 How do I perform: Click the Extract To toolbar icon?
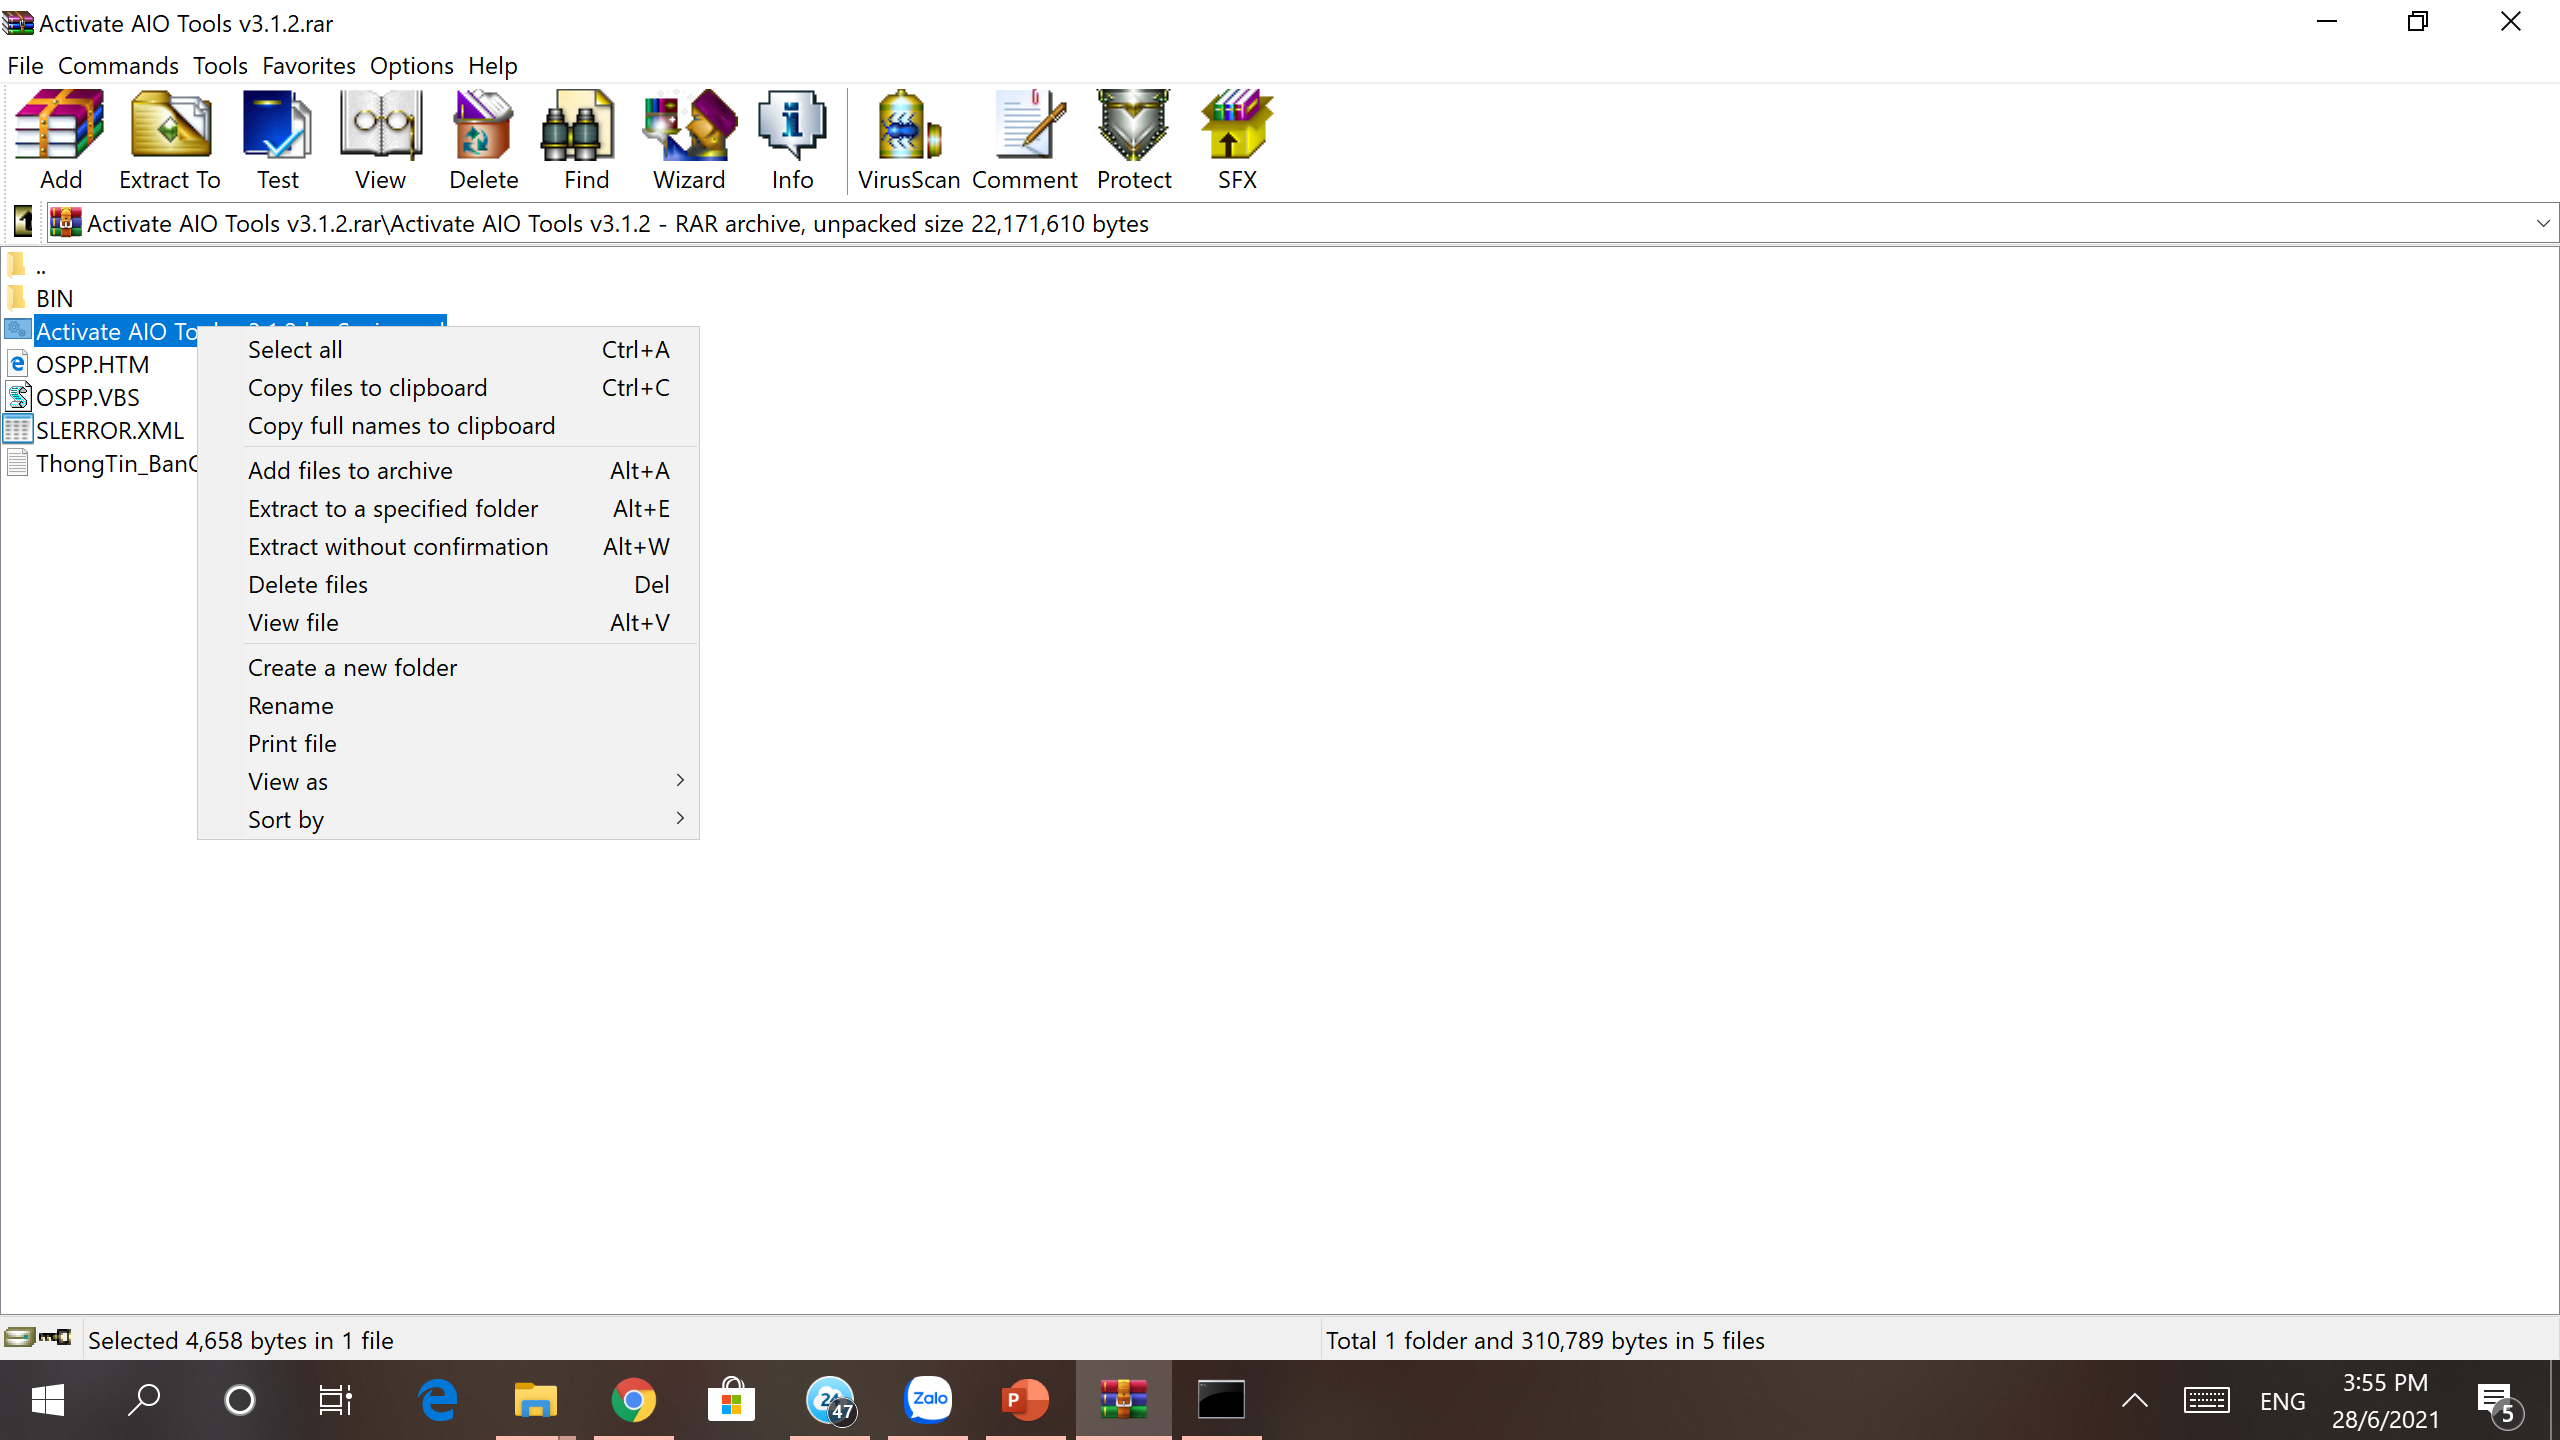170,140
